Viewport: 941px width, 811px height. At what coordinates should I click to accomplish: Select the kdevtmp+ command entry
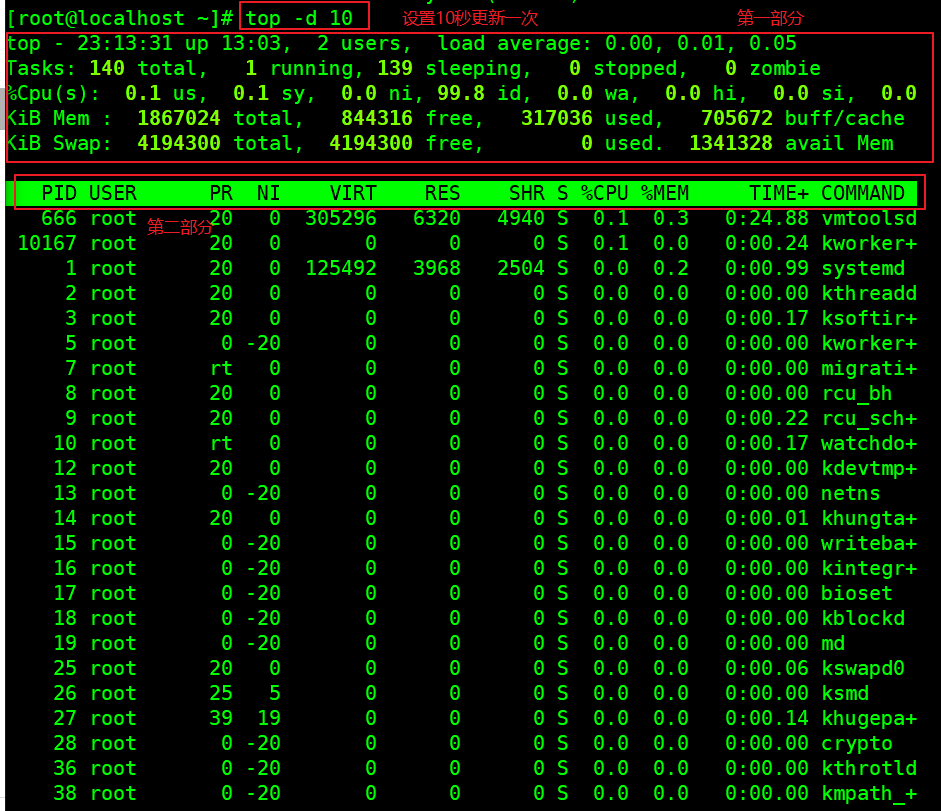(x=869, y=468)
